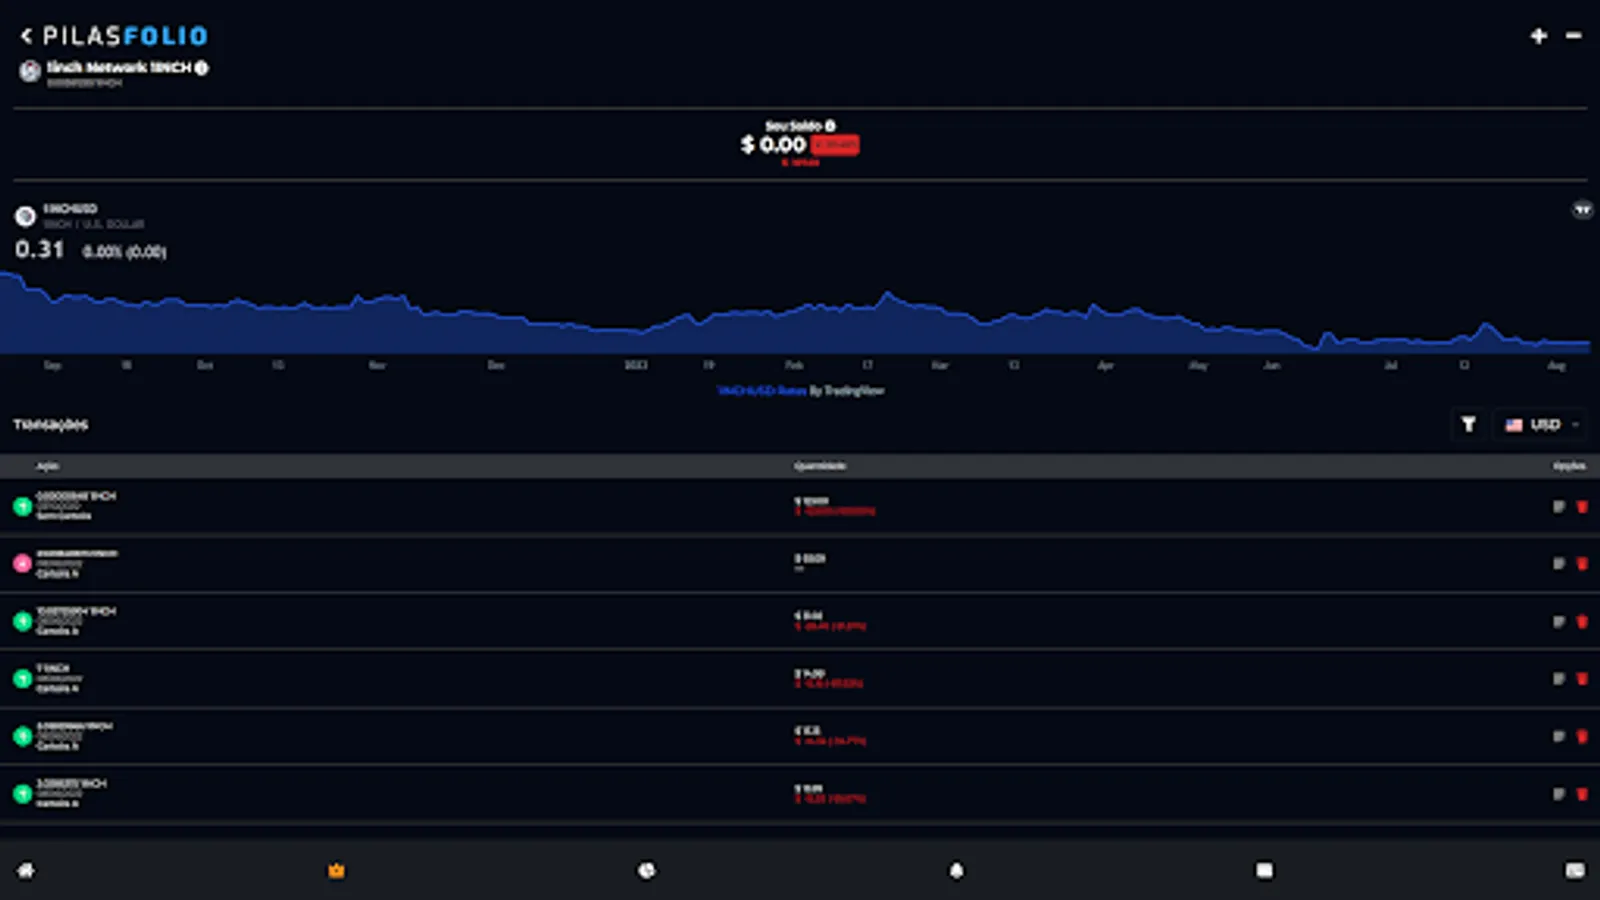Click the 0.31 price value
The image size is (1600, 900).
39,250
